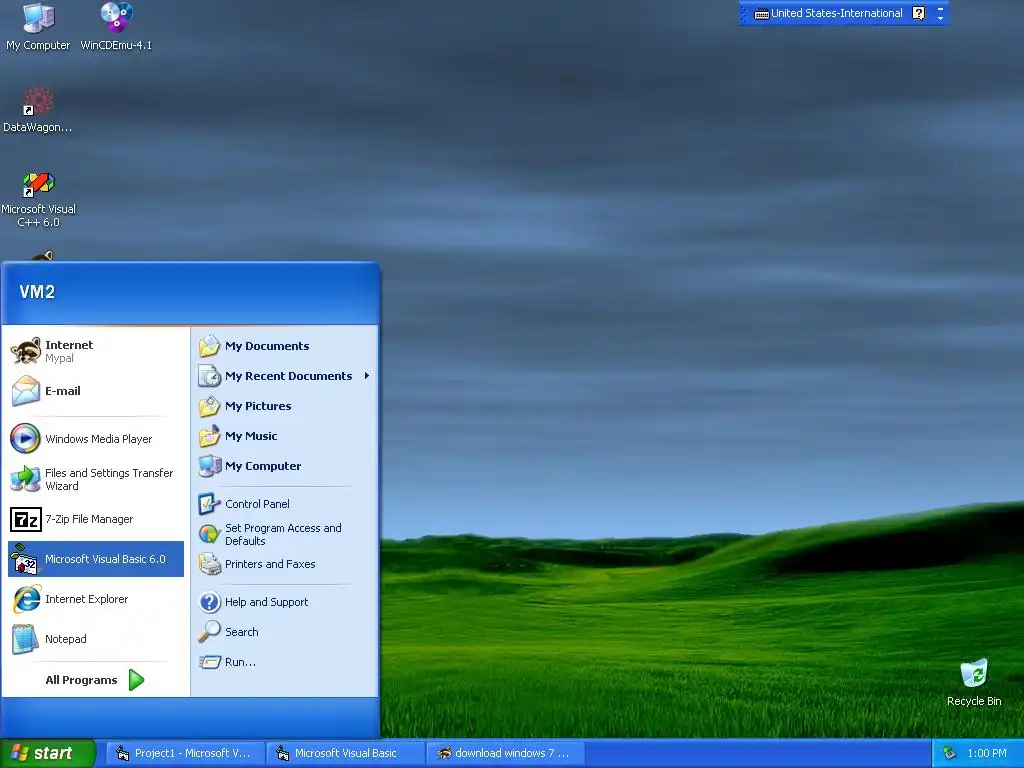Click the Printers and Faxes printer icon
Screen dimensions: 1024x768
point(209,564)
